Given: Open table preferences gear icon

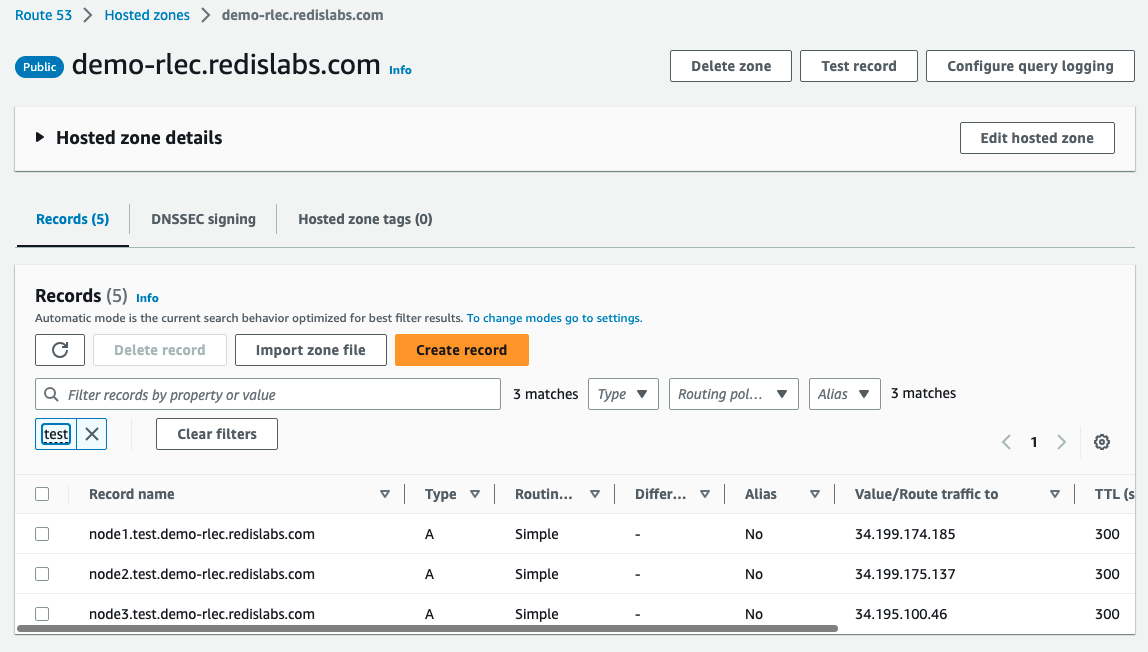Looking at the screenshot, I should tap(1102, 442).
